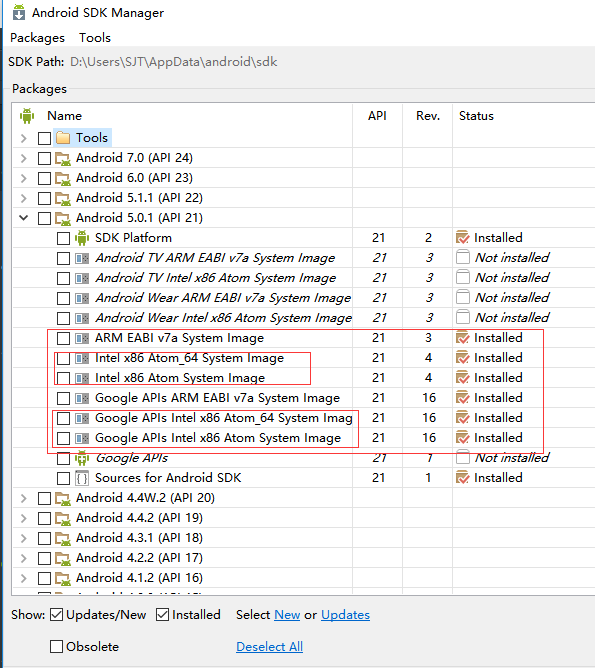Check the Android 7.0 (API 24) checkbox
This screenshot has height=668, width=595.
[x=44, y=158]
